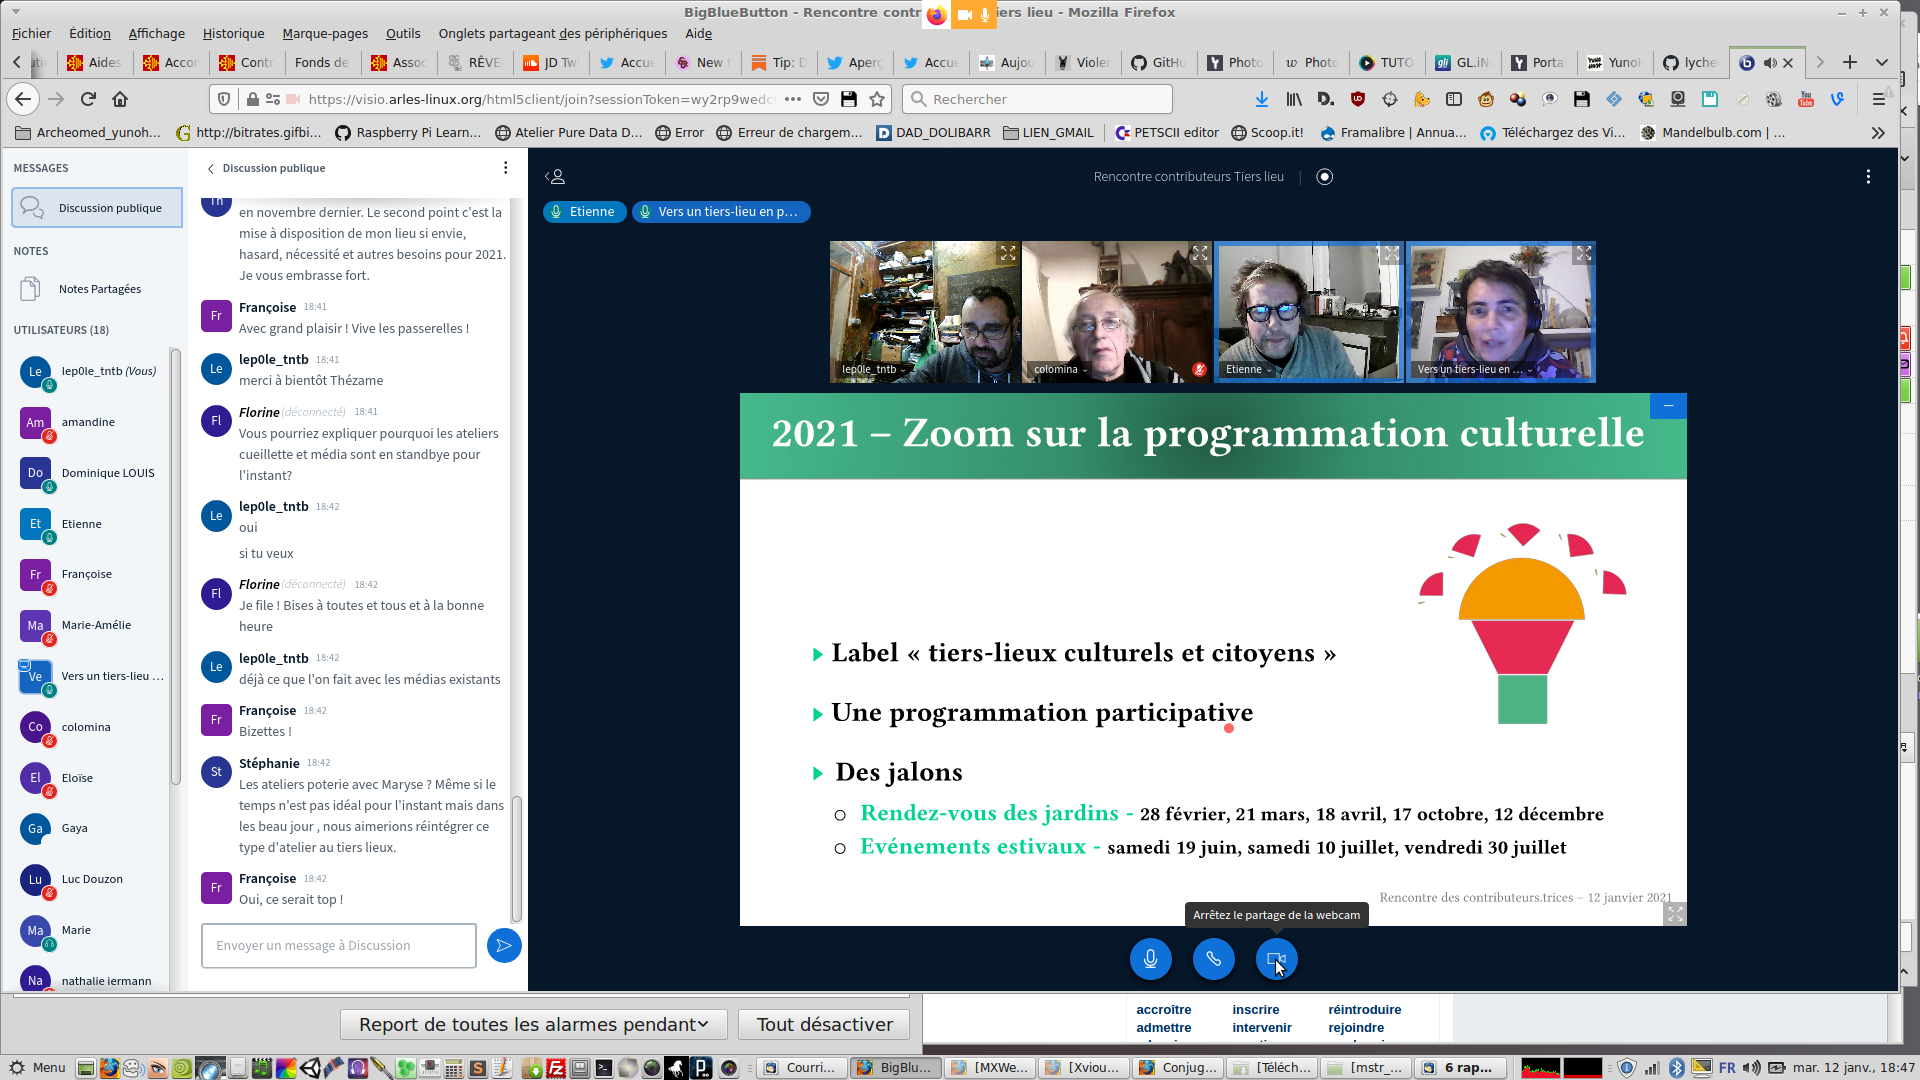This screenshot has height=1080, width=1920.
Task: Open the Historique menu
Action: pos(233,33)
